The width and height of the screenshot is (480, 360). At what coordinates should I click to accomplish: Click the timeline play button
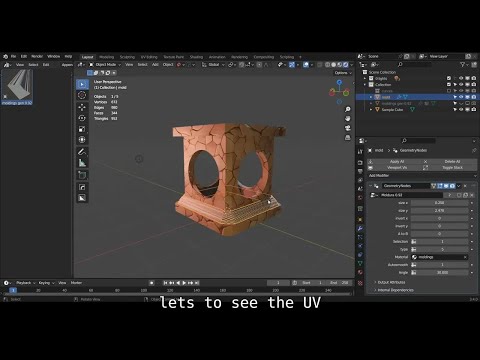184,283
